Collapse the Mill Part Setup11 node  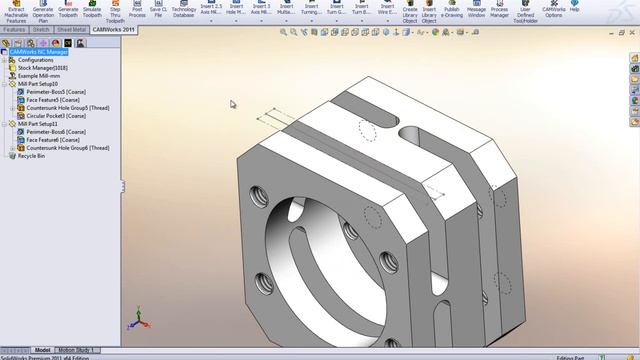[x=4, y=124]
